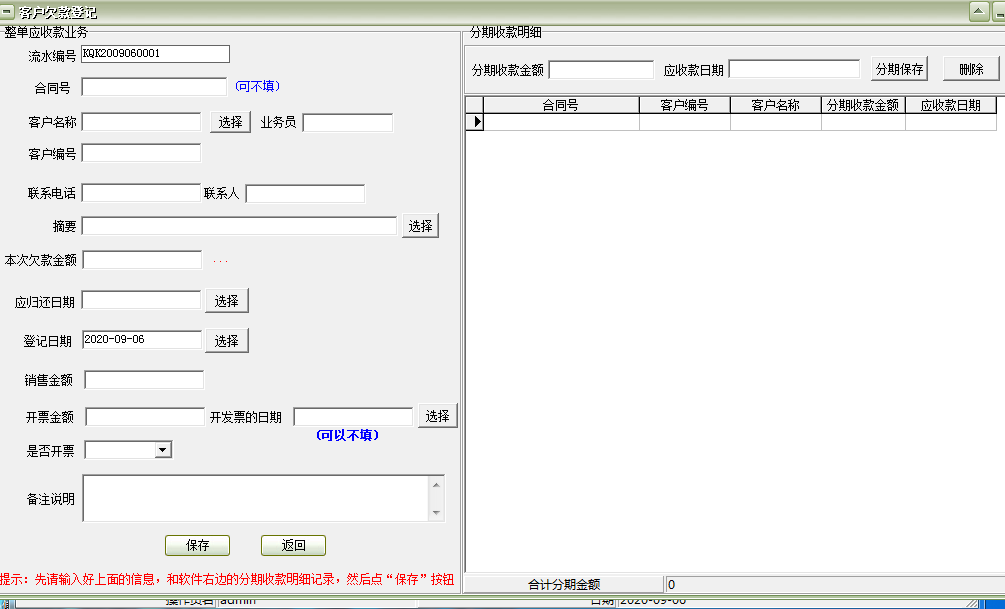Click the 客户编号 input field

coord(141,153)
